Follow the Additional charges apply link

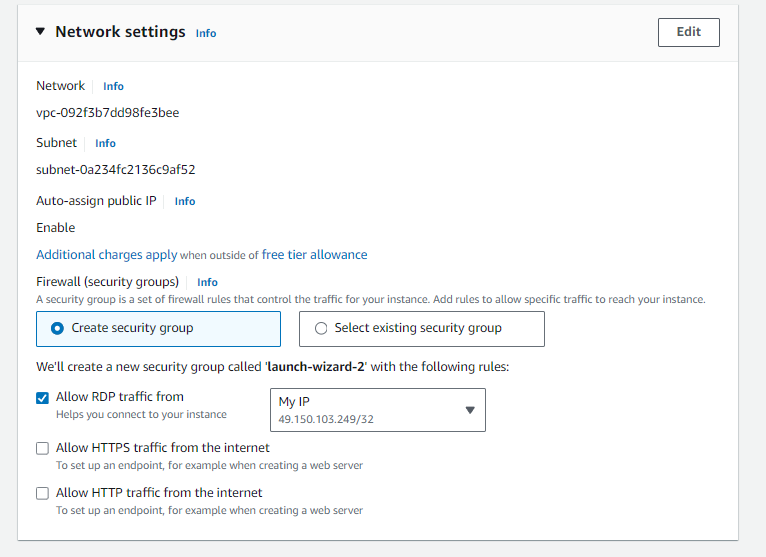[x=106, y=255]
